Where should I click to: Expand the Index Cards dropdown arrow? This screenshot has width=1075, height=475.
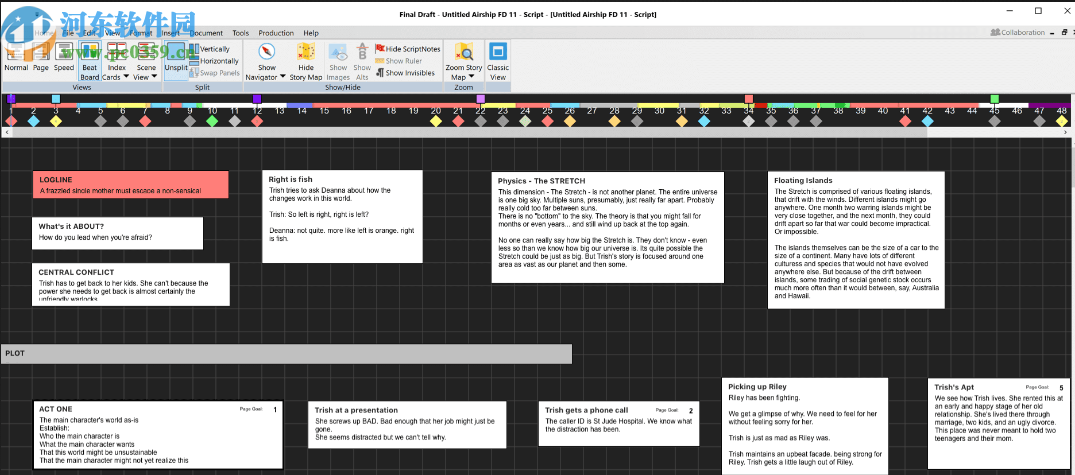[x=125, y=77]
